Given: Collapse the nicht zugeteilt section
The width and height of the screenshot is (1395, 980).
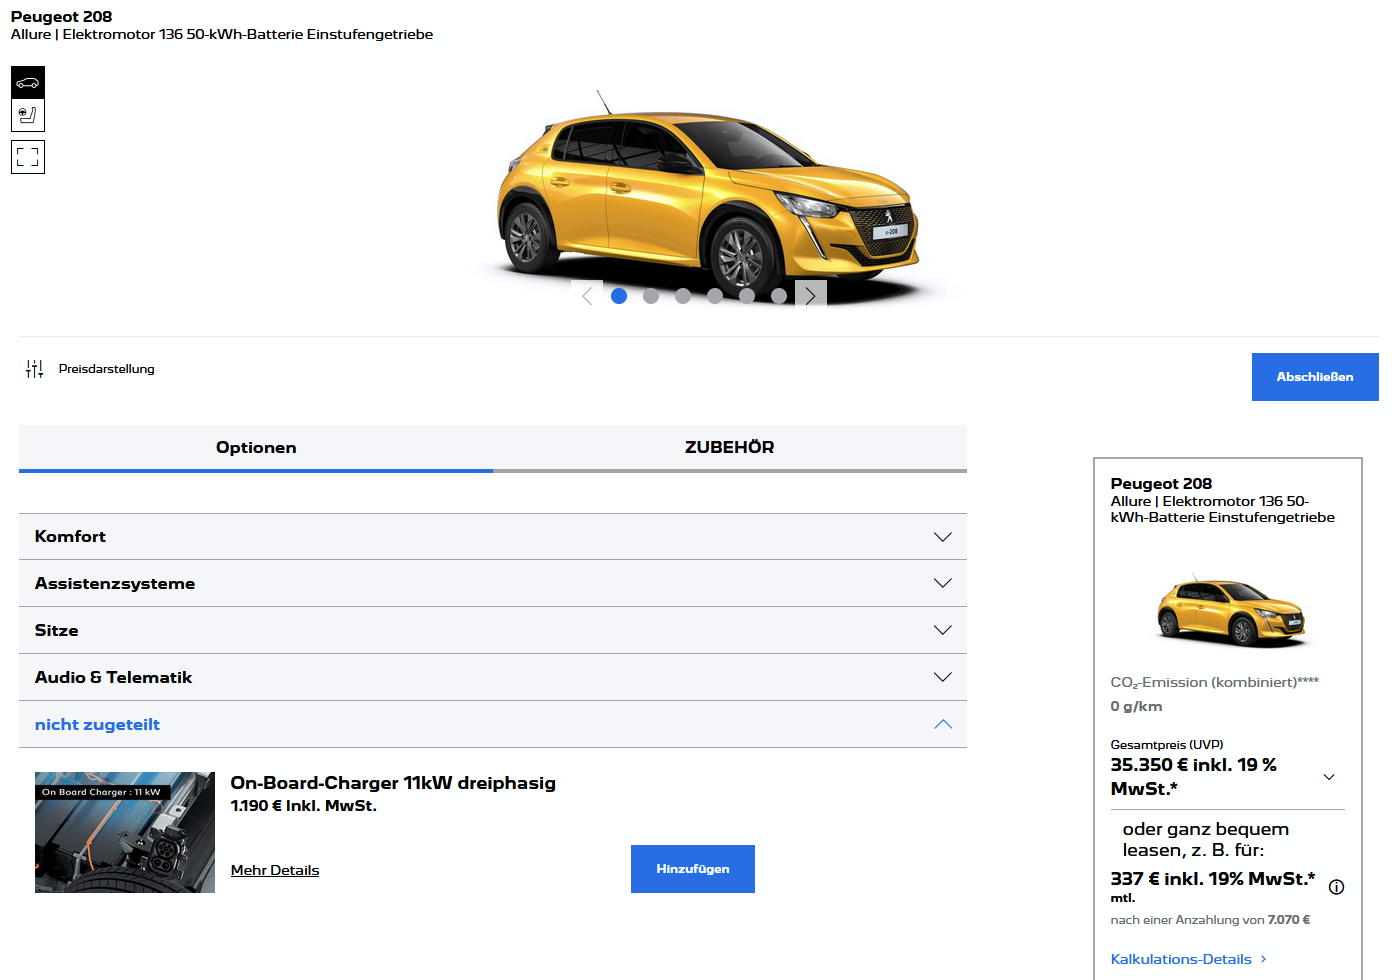Looking at the screenshot, I should tap(493, 725).
